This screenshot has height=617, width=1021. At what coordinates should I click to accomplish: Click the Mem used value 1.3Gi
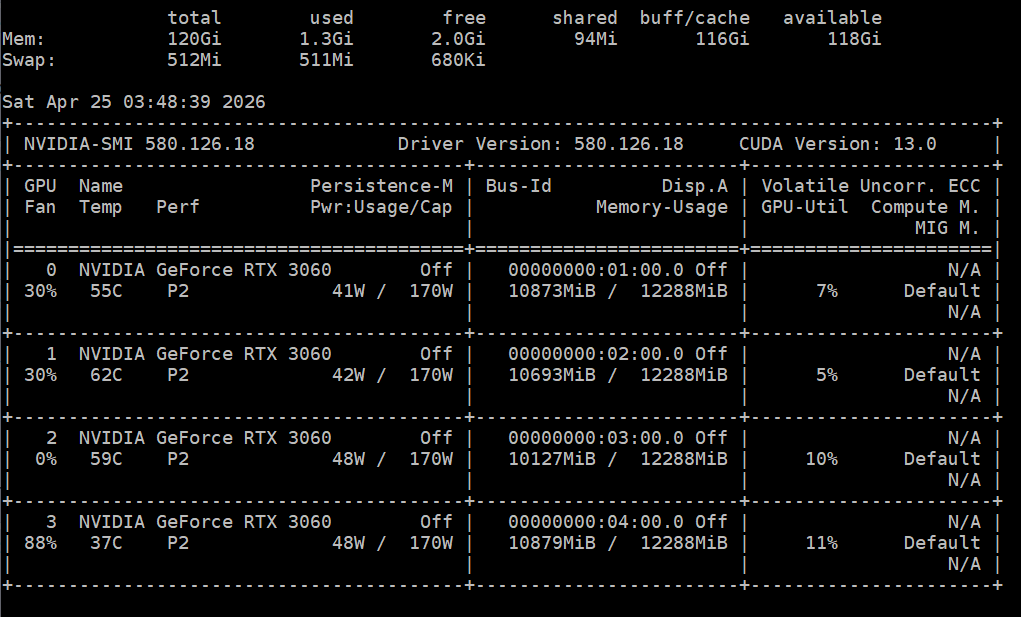[326, 39]
